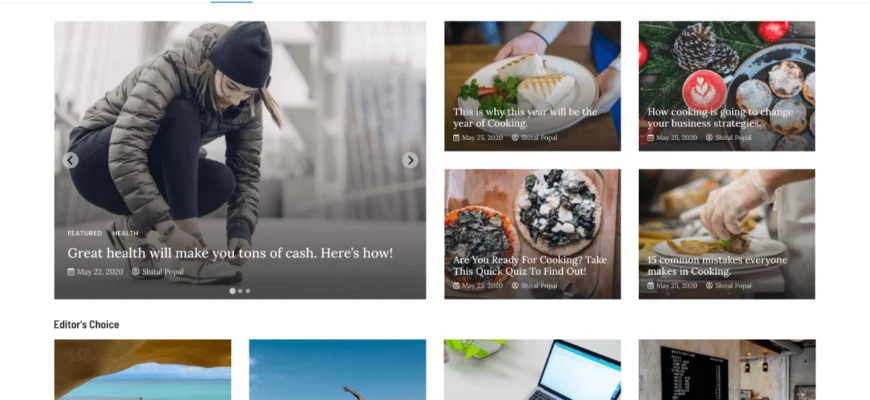Click Shital Popal author link on the 15 mistakes card

[x=733, y=286]
